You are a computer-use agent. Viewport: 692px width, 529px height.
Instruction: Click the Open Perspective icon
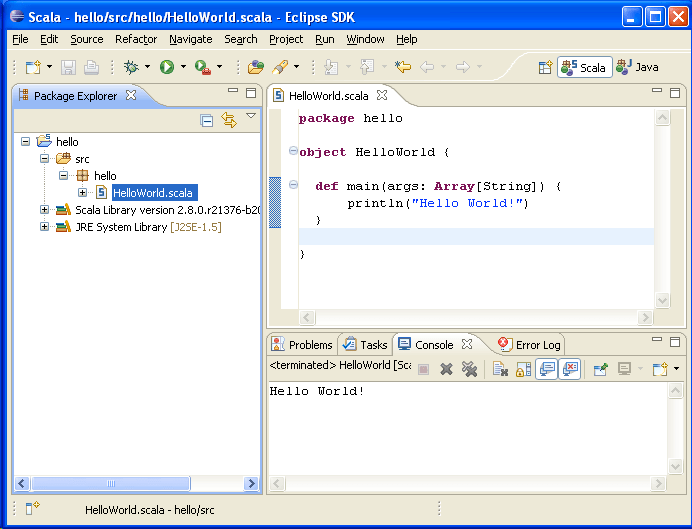click(545, 68)
